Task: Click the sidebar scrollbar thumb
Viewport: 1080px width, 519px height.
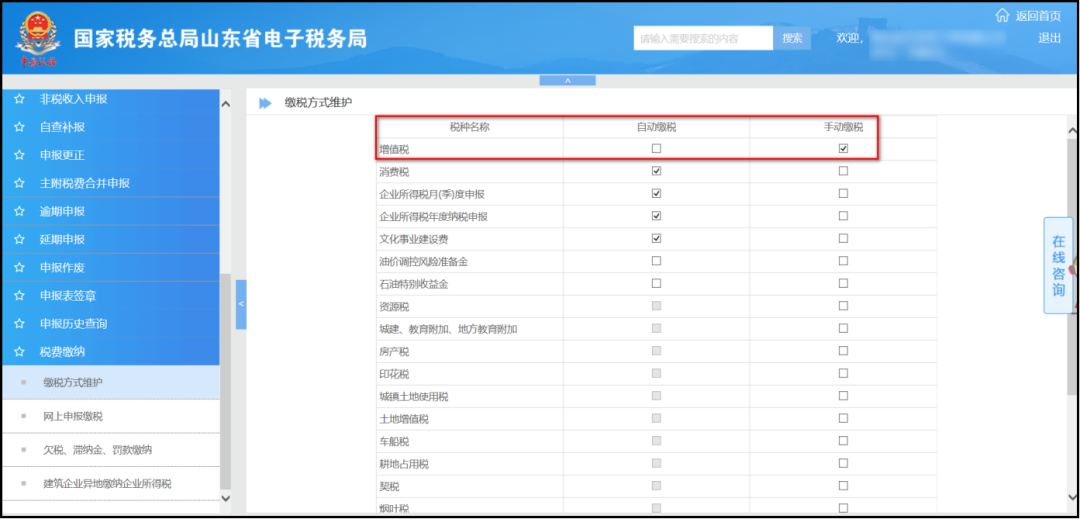Action: tap(225, 381)
